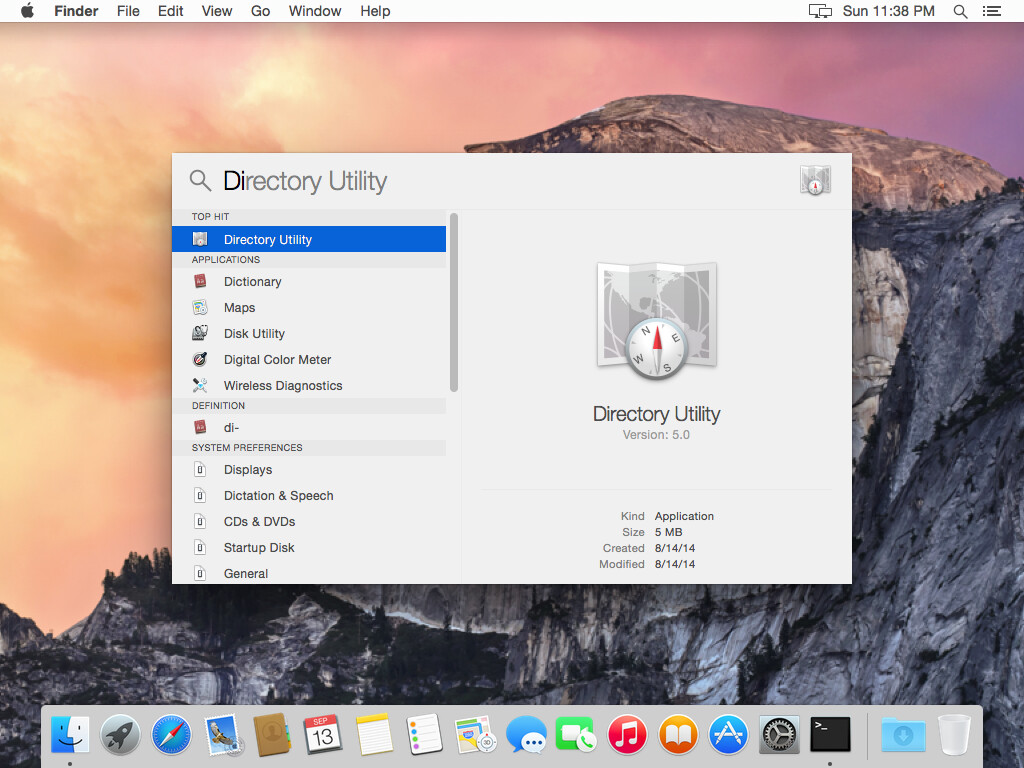Click the Downloads stack in the Dock
The height and width of the screenshot is (768, 1024).
(x=903, y=734)
